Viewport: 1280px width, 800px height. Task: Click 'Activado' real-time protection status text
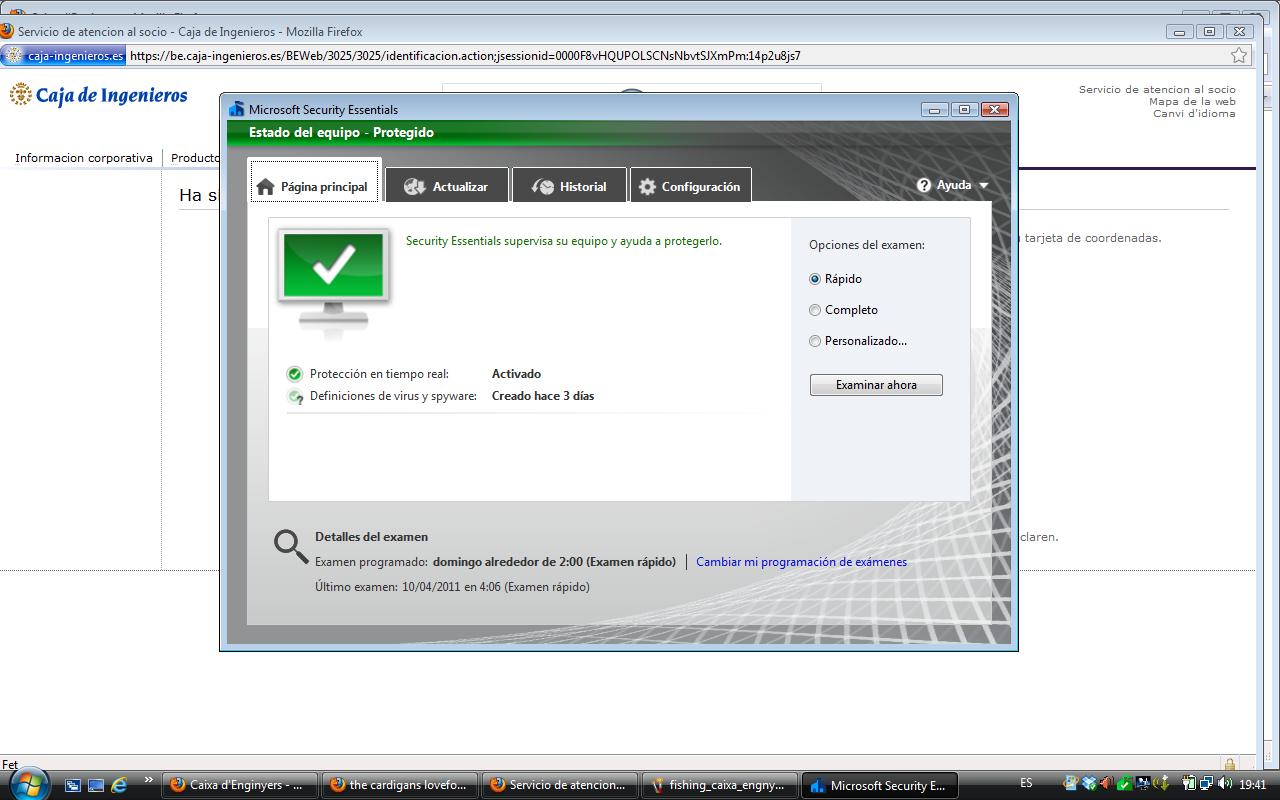pyautogui.click(x=516, y=374)
